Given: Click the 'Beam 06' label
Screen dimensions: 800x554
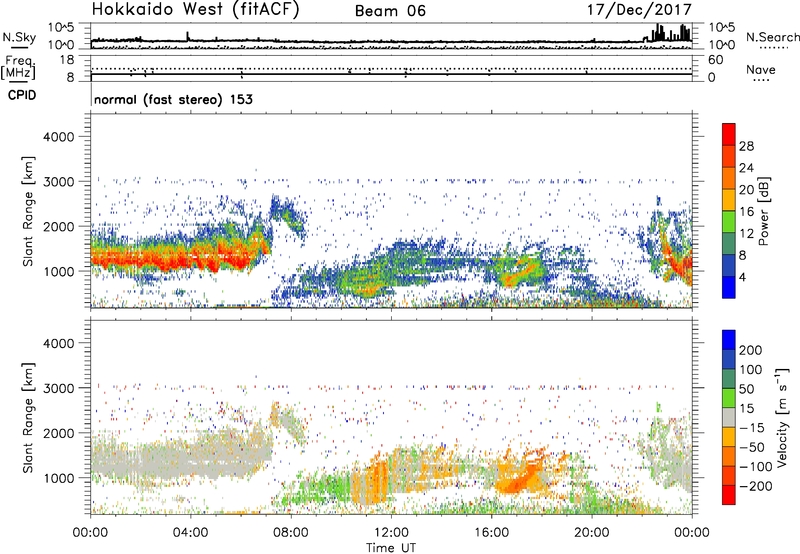Looking at the screenshot, I should (390, 11).
